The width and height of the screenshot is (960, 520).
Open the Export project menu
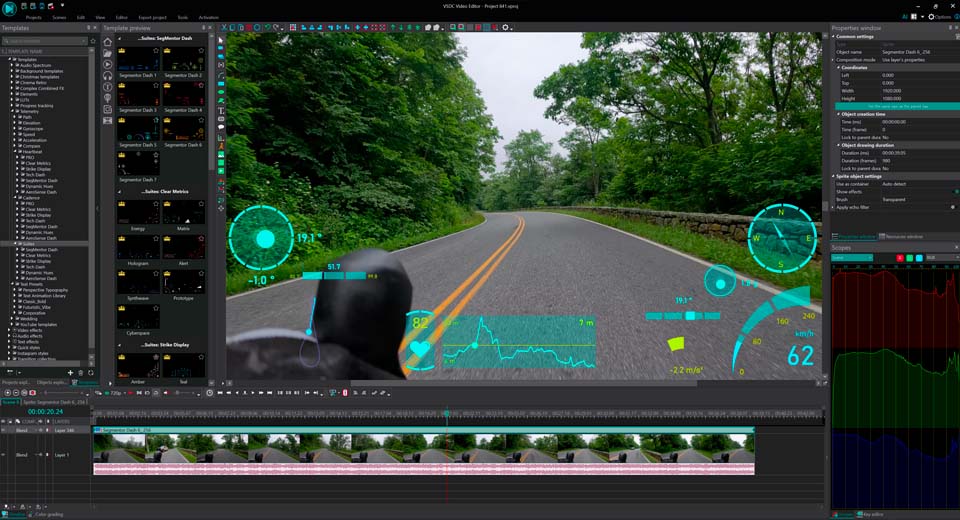pos(152,18)
